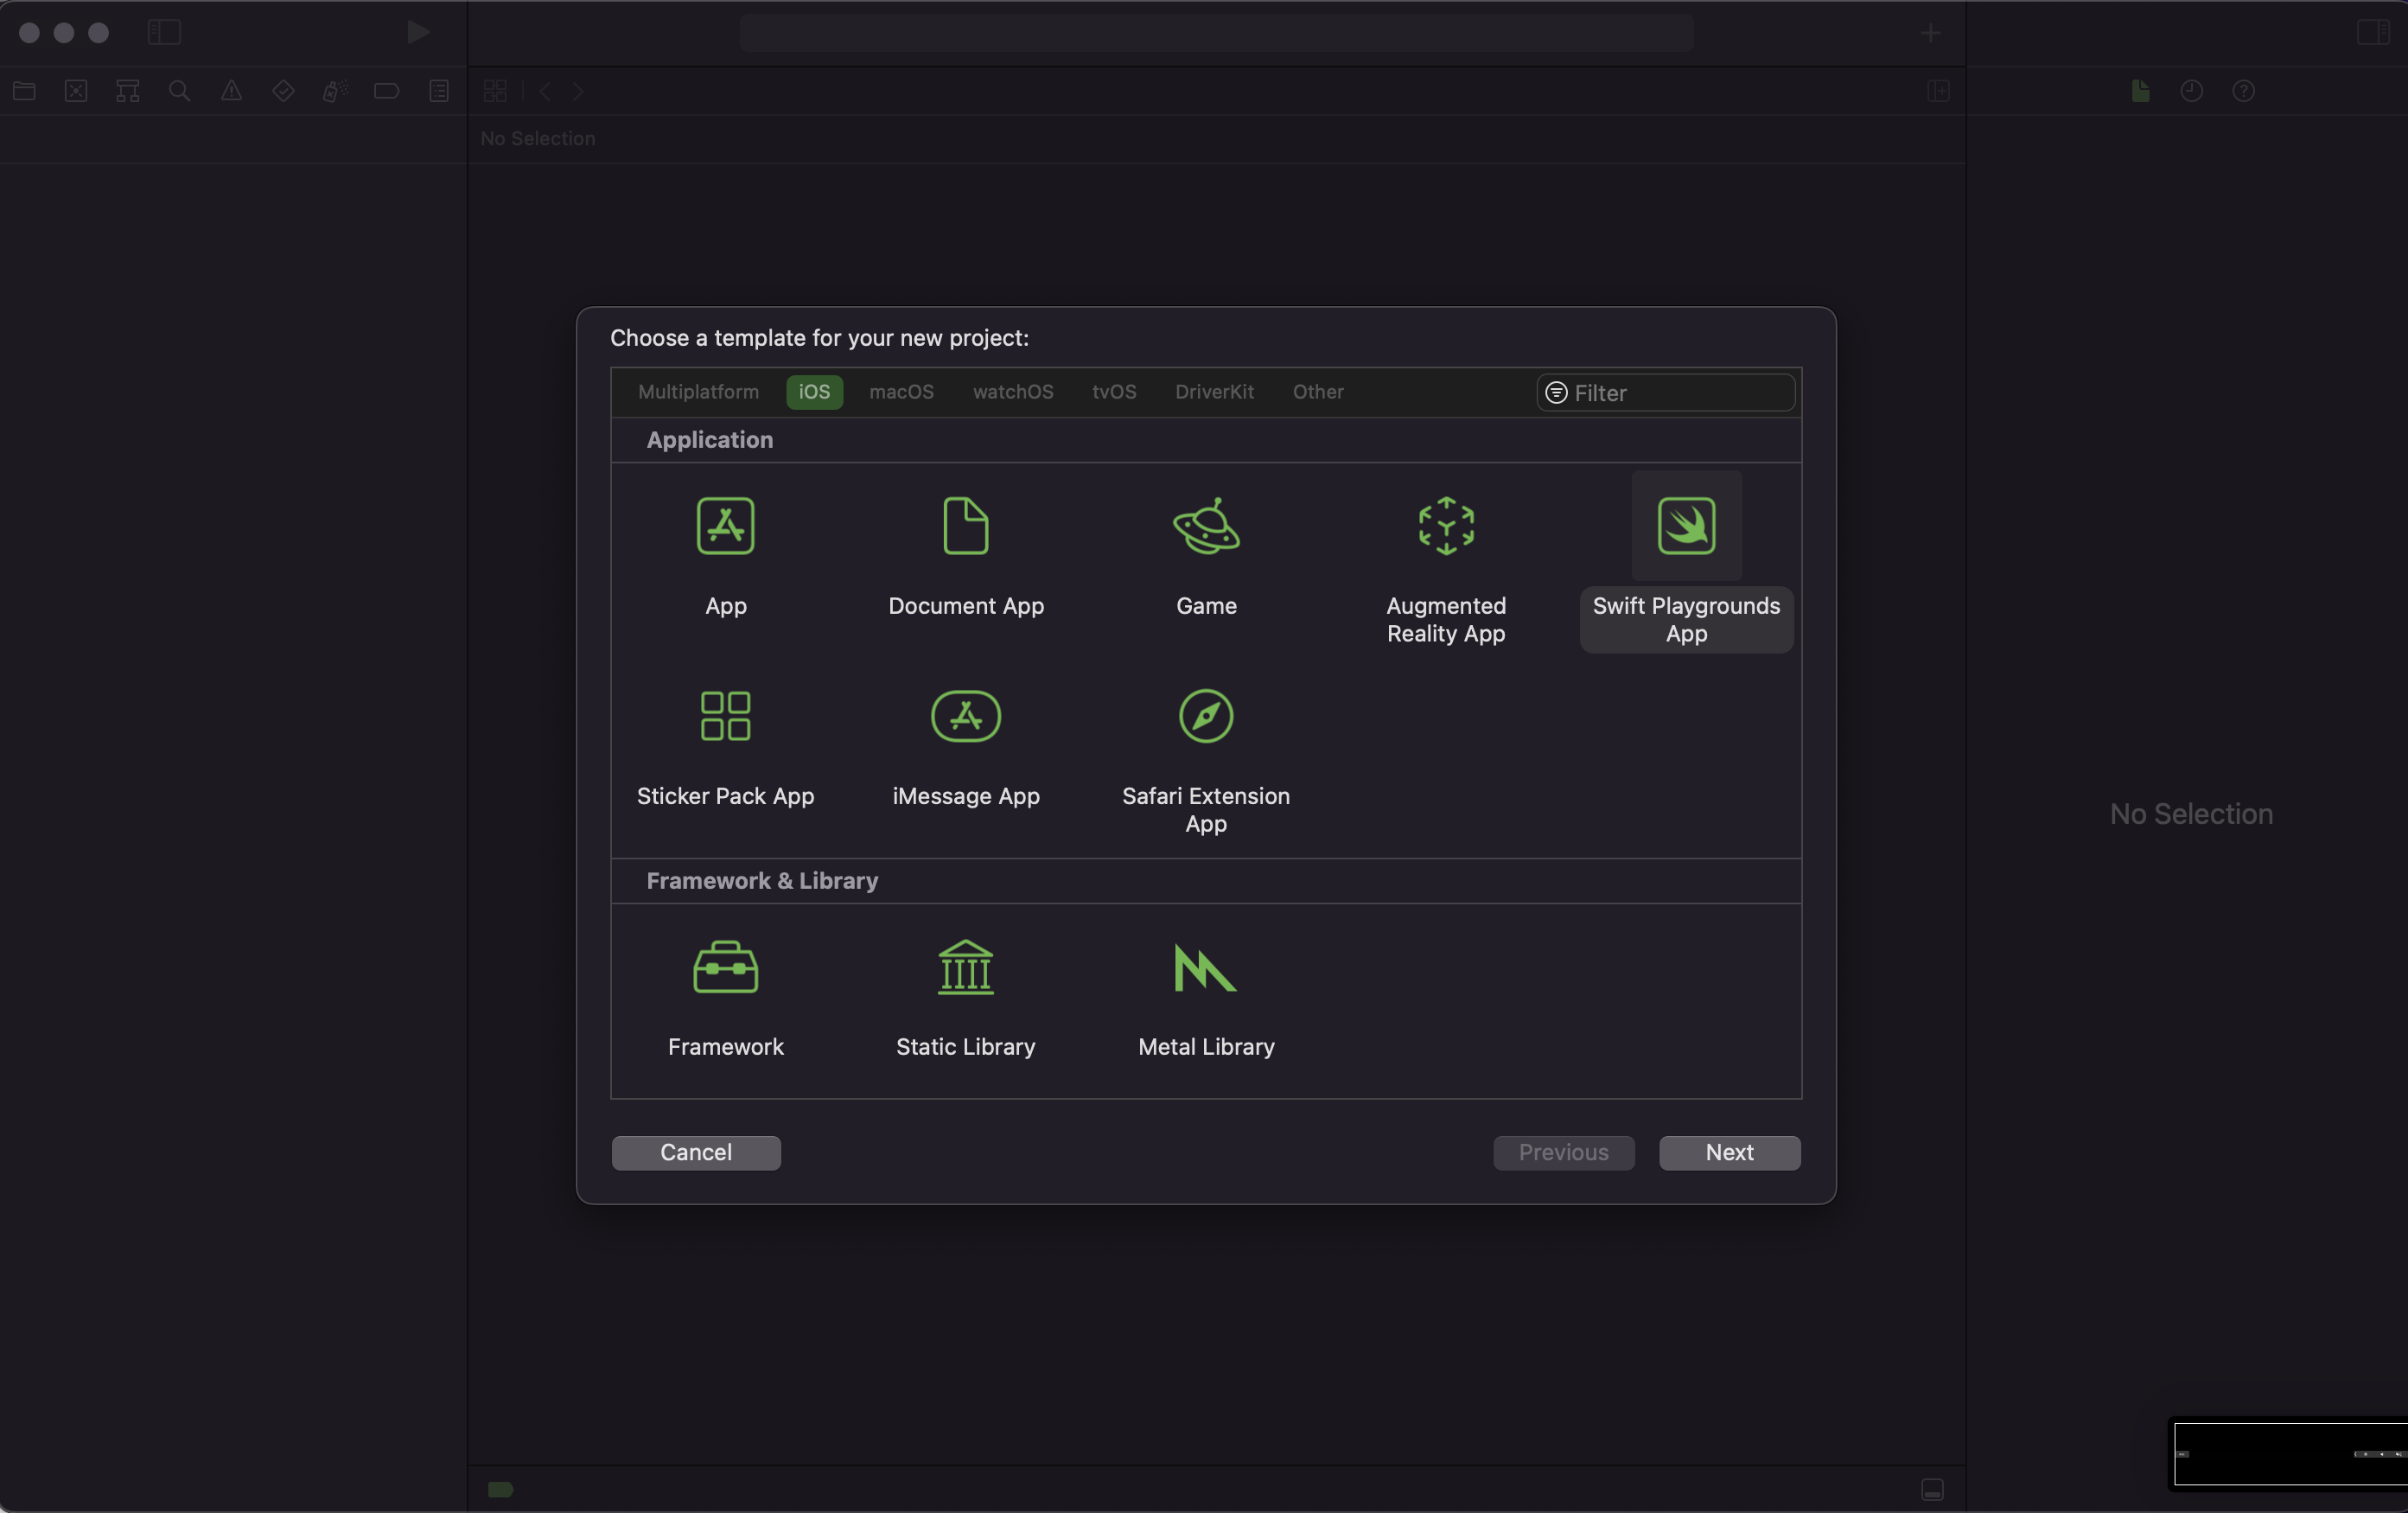
Task: Open the DriverKit tab
Action: (x=1213, y=392)
